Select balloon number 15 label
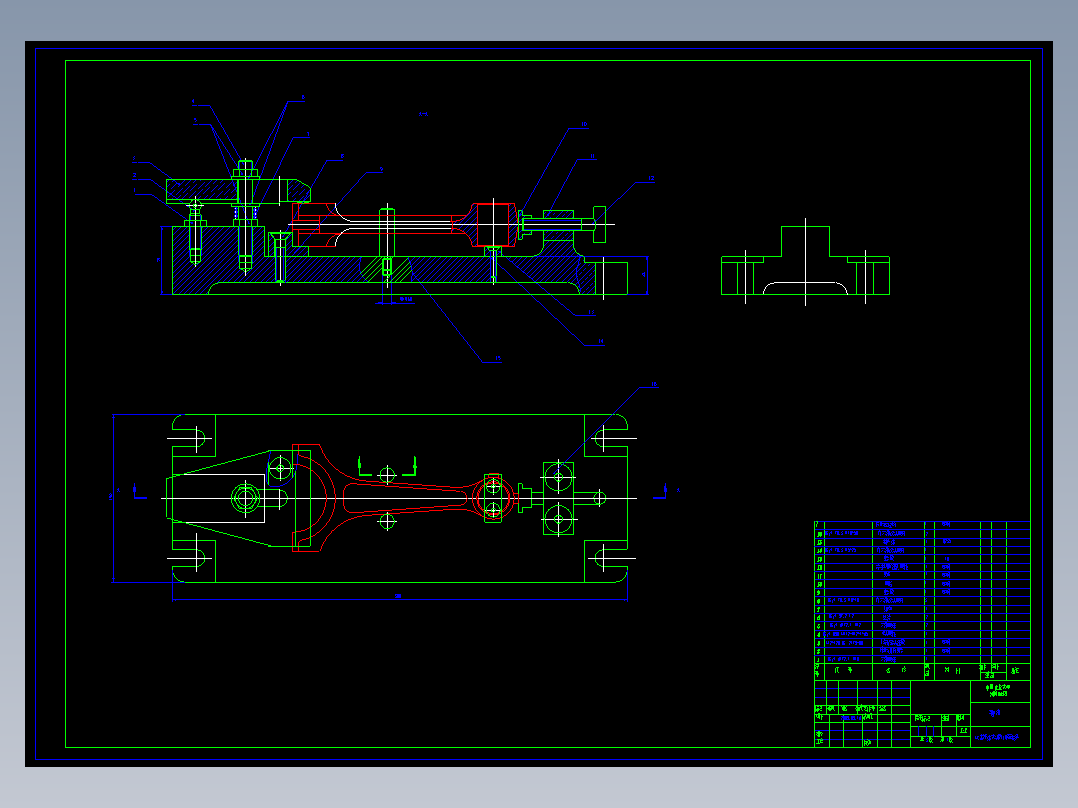Image resolution: width=1078 pixels, height=808 pixels. click(498, 359)
